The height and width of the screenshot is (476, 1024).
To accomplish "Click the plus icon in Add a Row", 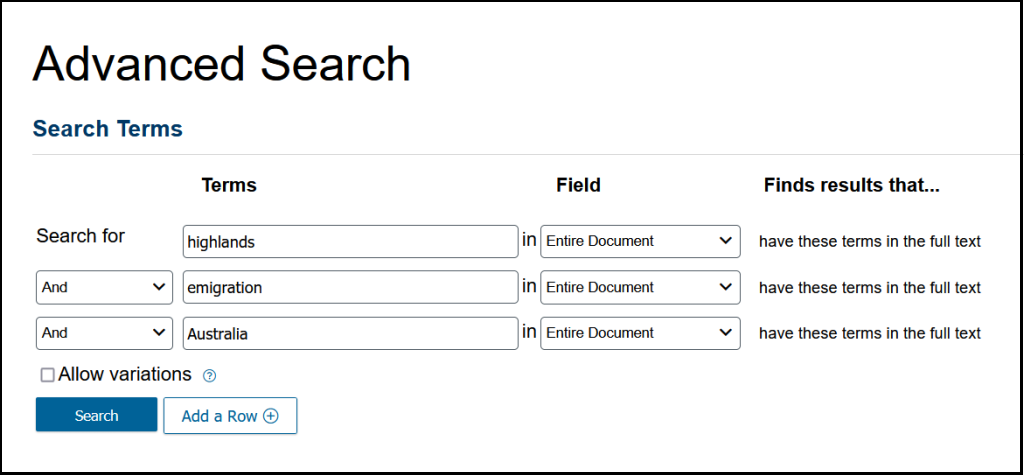I will (270, 416).
